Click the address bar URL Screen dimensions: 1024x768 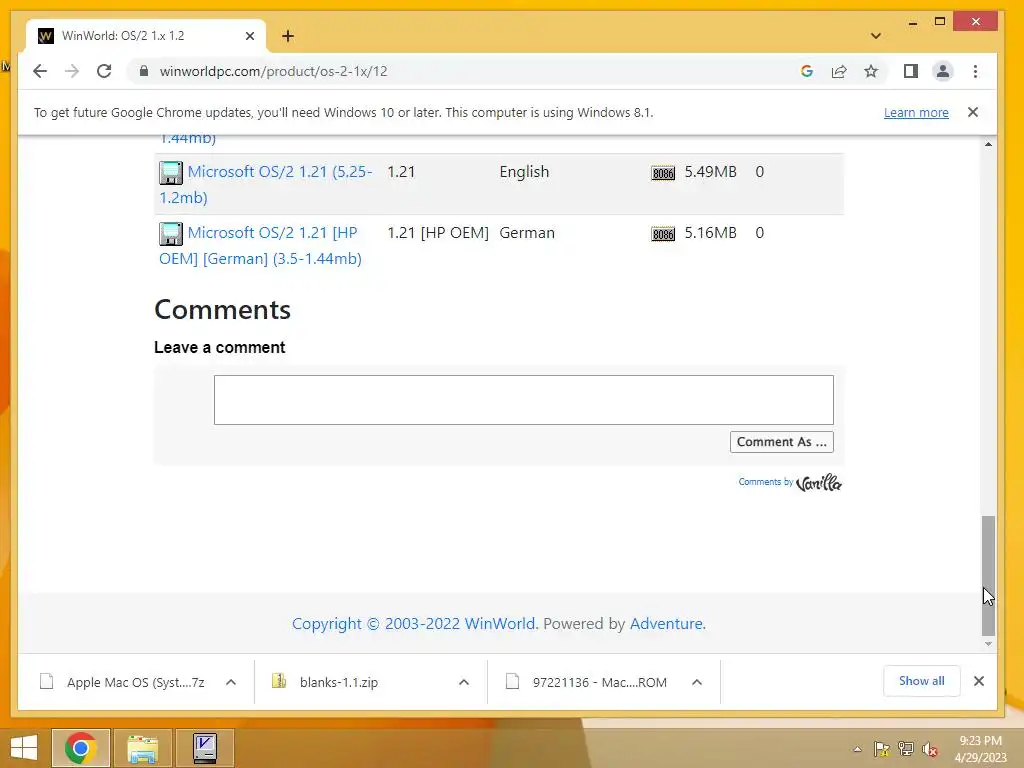tap(274, 71)
